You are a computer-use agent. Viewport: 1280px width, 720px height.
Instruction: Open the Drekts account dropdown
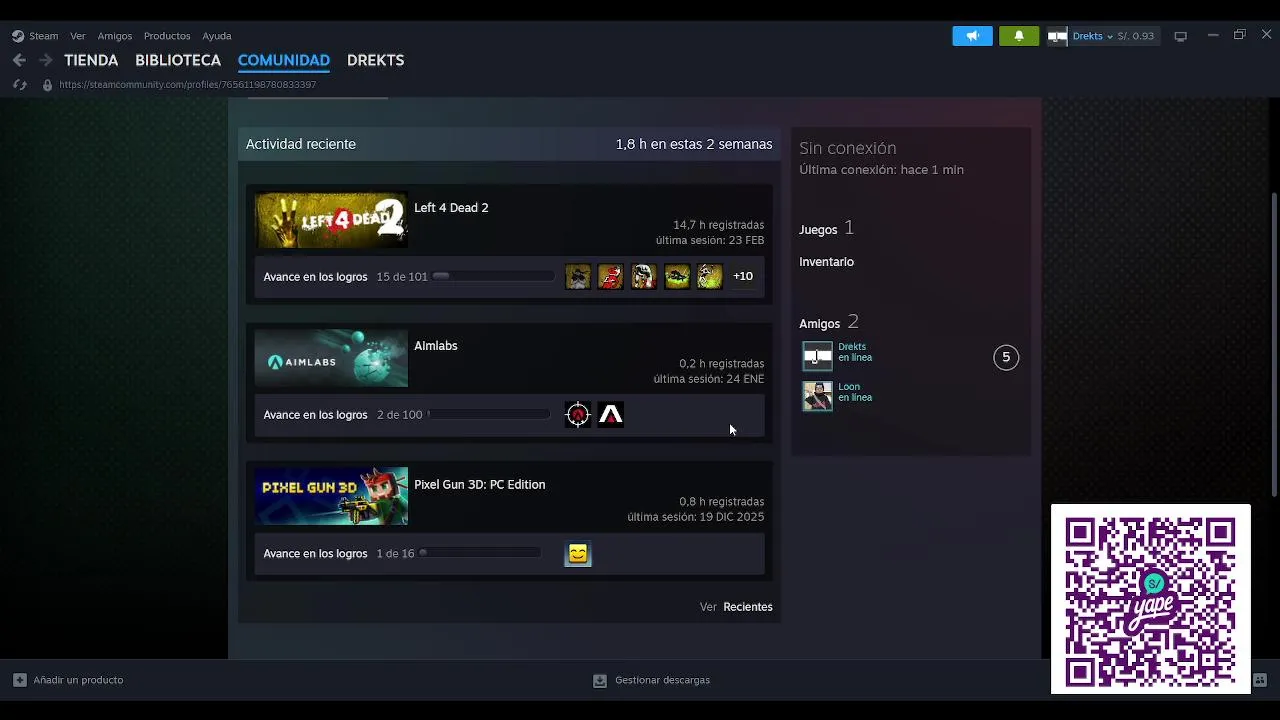pyautogui.click(x=1092, y=36)
